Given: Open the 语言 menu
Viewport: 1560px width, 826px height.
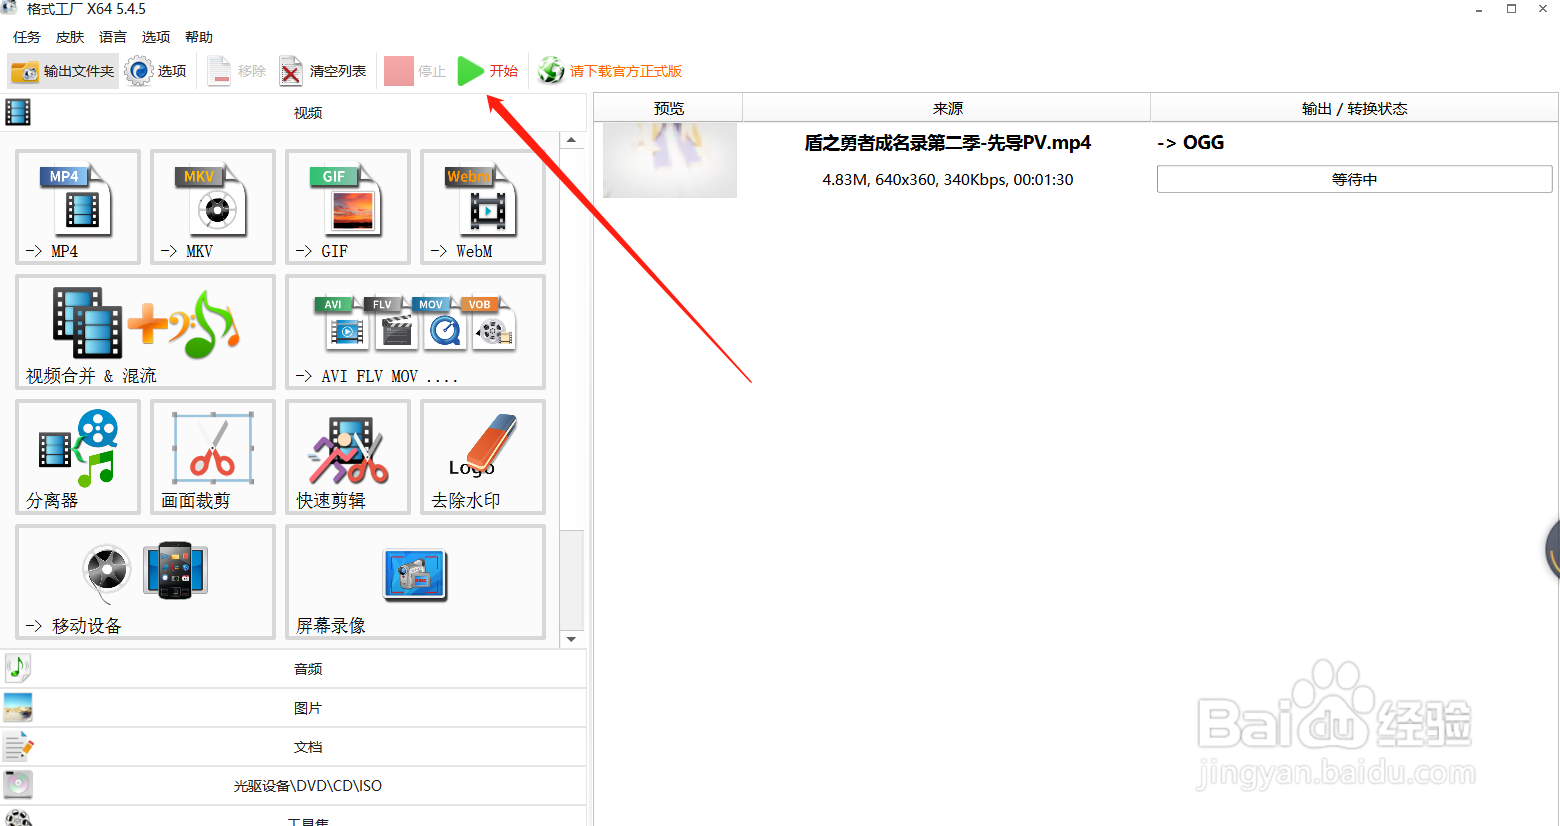Looking at the screenshot, I should 113,37.
